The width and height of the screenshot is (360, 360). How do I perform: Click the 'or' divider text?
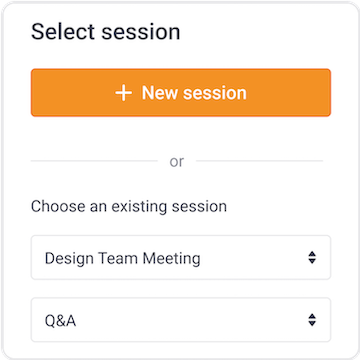click(177, 162)
